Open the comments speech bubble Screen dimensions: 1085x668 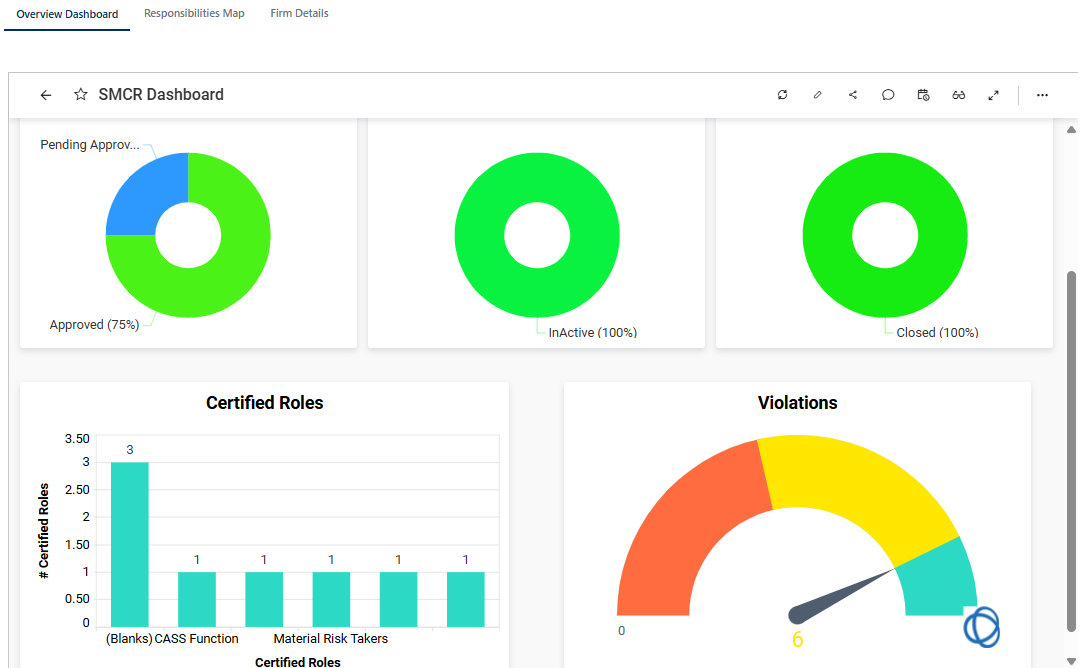888,95
